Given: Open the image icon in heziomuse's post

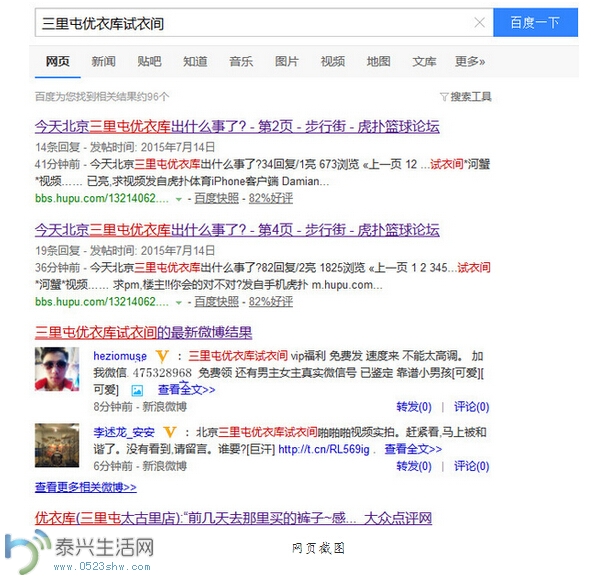Looking at the screenshot, I should pos(137,390).
